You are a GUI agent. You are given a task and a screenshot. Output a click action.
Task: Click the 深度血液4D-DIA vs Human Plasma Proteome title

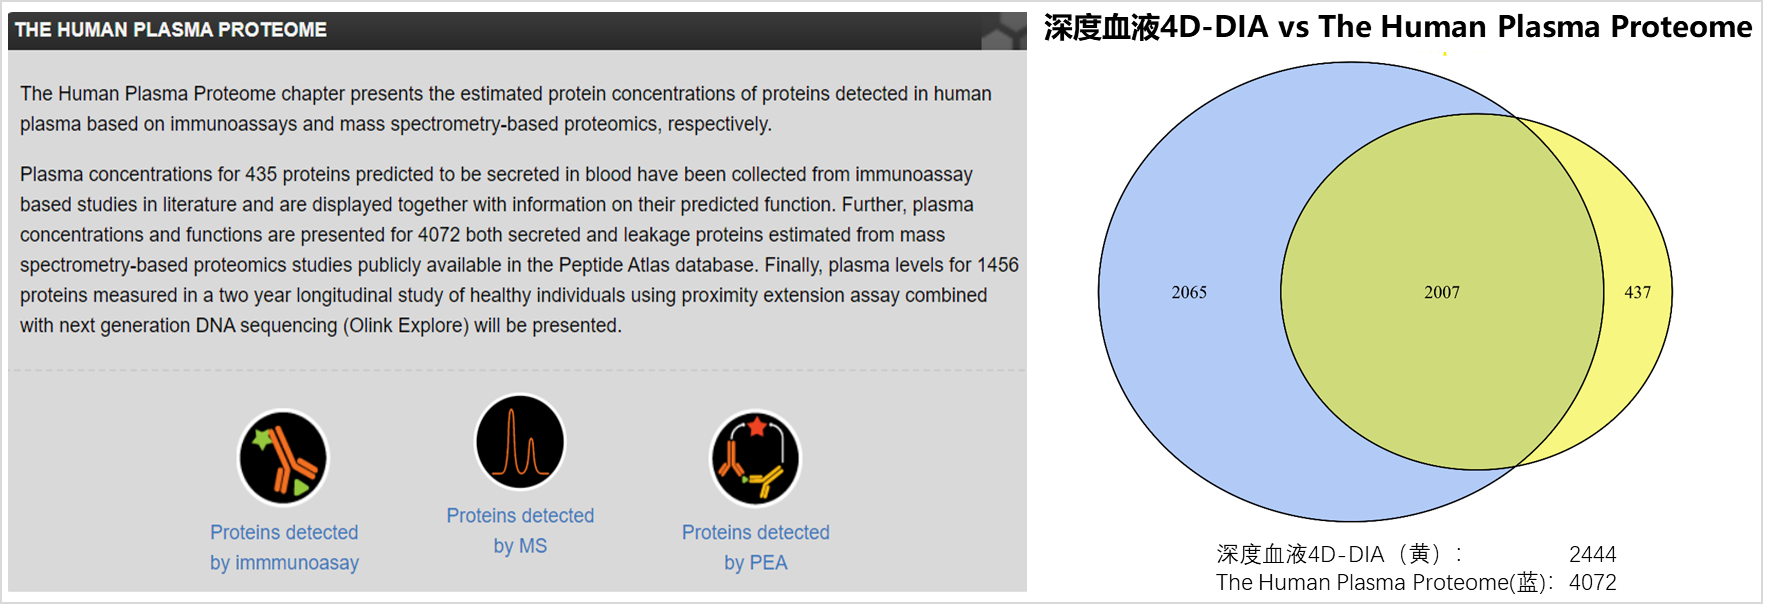click(x=1397, y=27)
